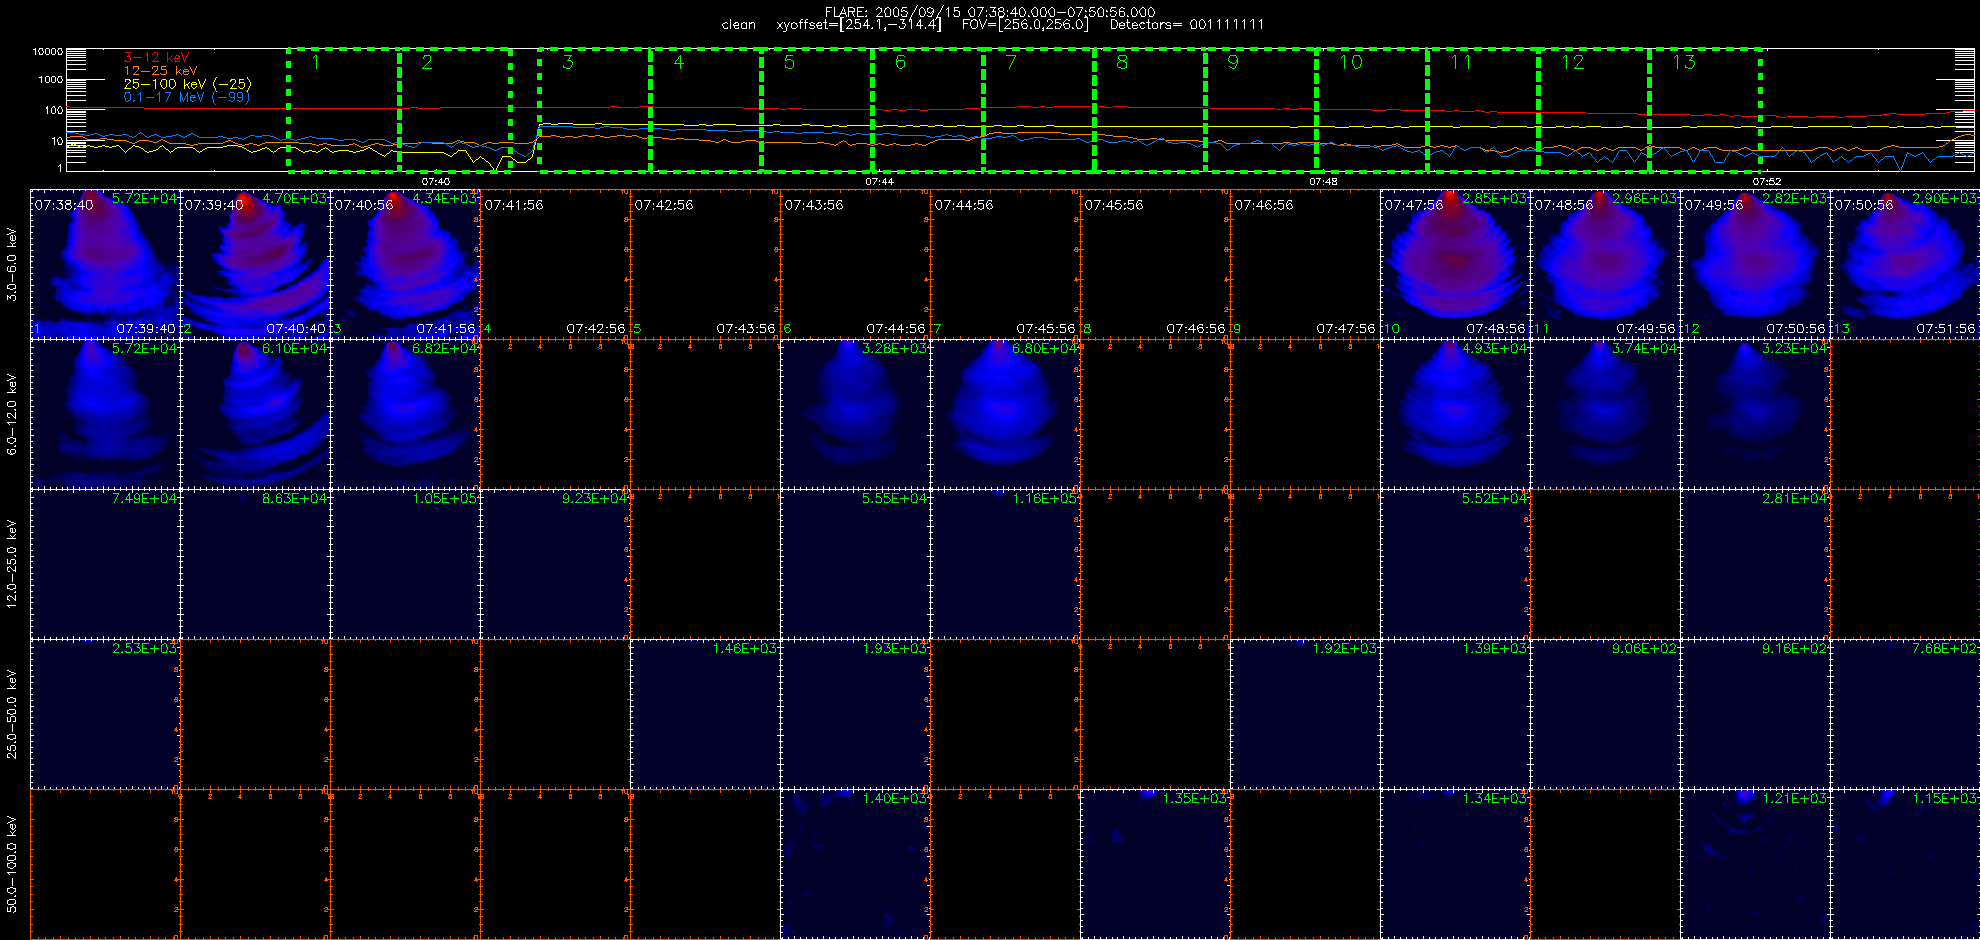Pick time interval 9 in the light curve
This screenshot has height=940, width=1980.
(x=1261, y=110)
